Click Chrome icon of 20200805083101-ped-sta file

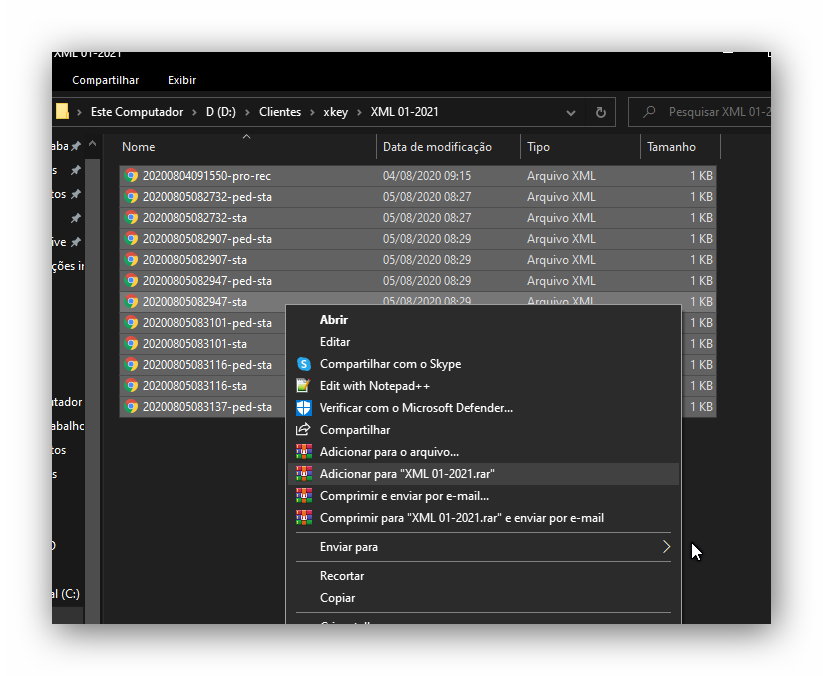tap(131, 323)
